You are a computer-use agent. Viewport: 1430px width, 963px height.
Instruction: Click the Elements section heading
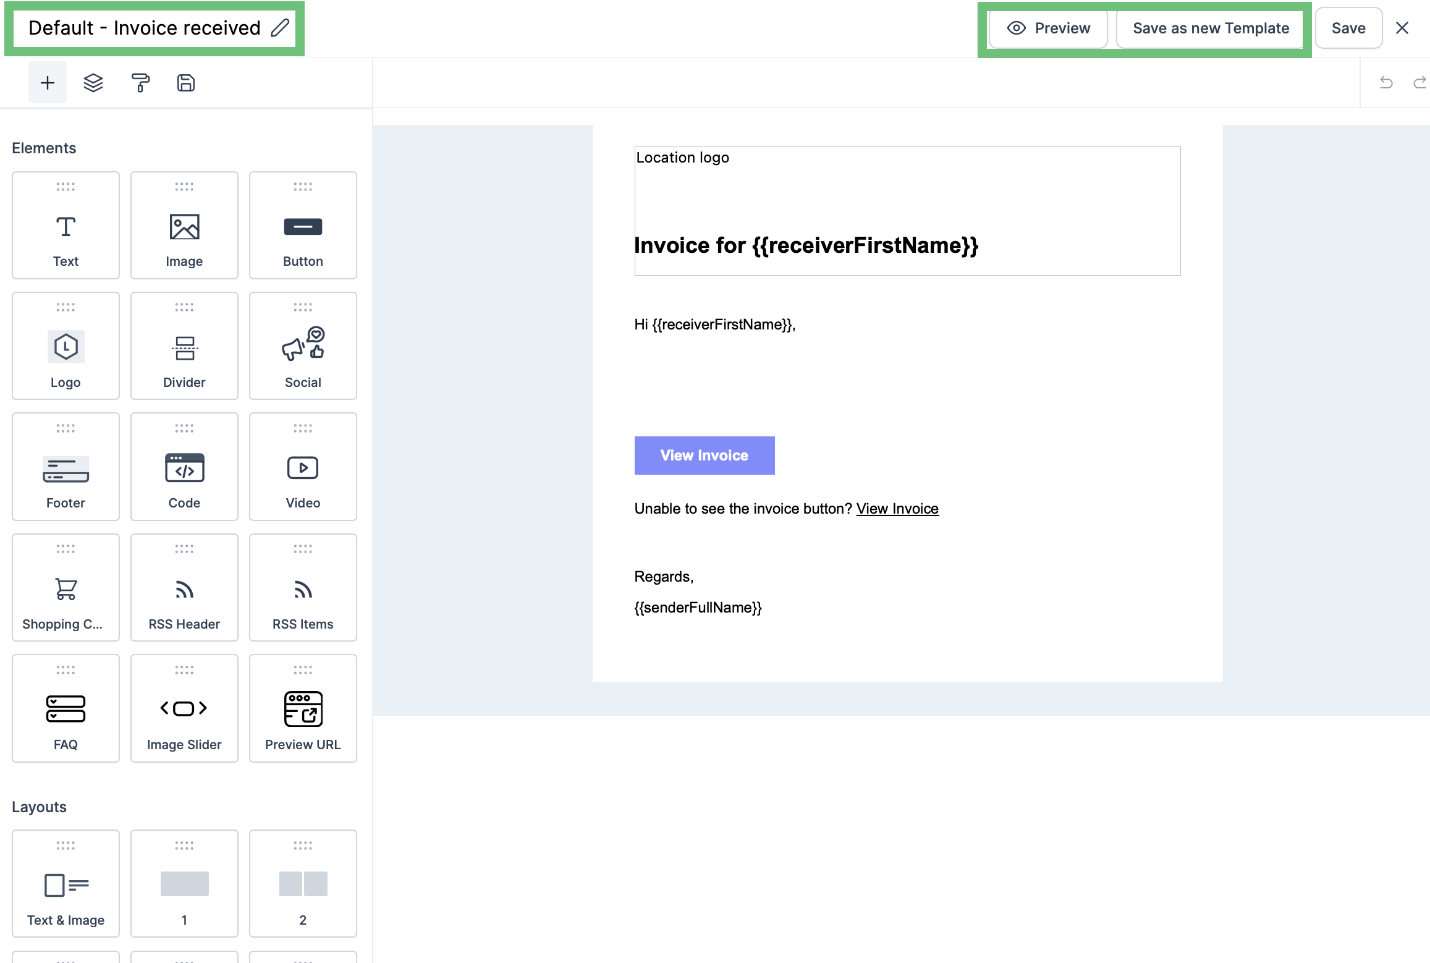click(x=44, y=148)
